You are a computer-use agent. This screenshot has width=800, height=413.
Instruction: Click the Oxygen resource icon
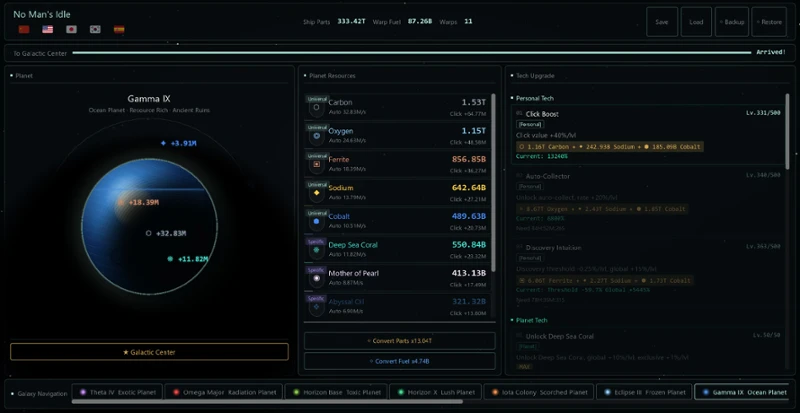[x=317, y=136]
